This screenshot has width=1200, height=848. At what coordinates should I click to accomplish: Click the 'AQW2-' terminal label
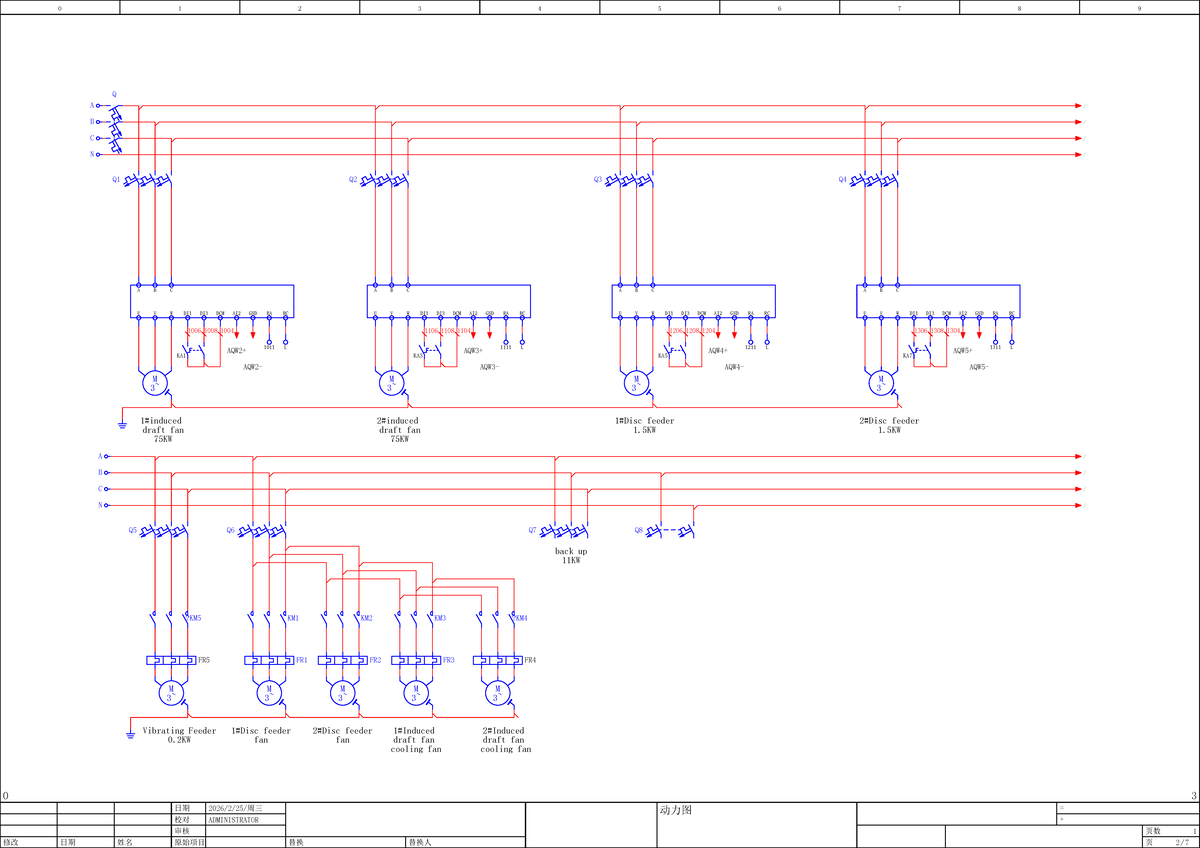tap(253, 367)
